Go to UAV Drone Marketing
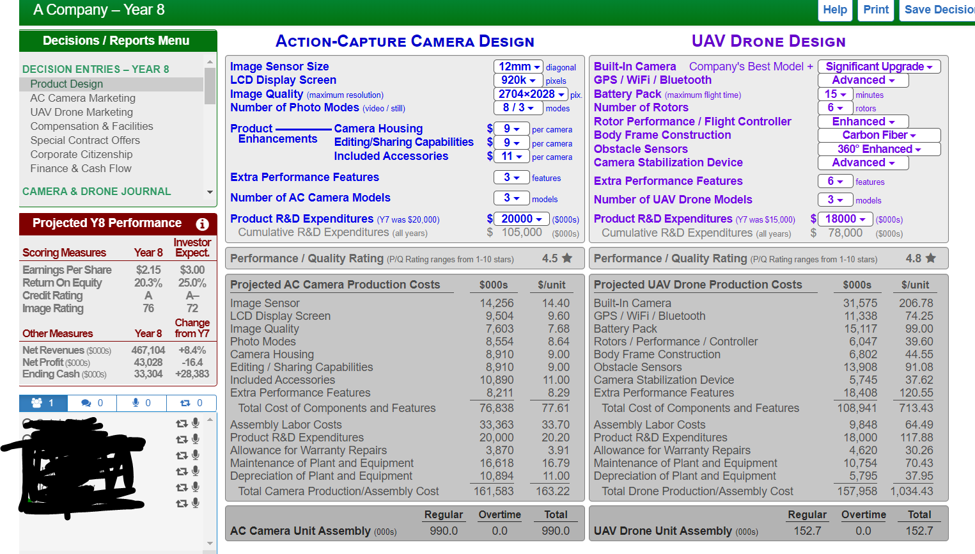Screen dimensions: 975x554 point(81,113)
